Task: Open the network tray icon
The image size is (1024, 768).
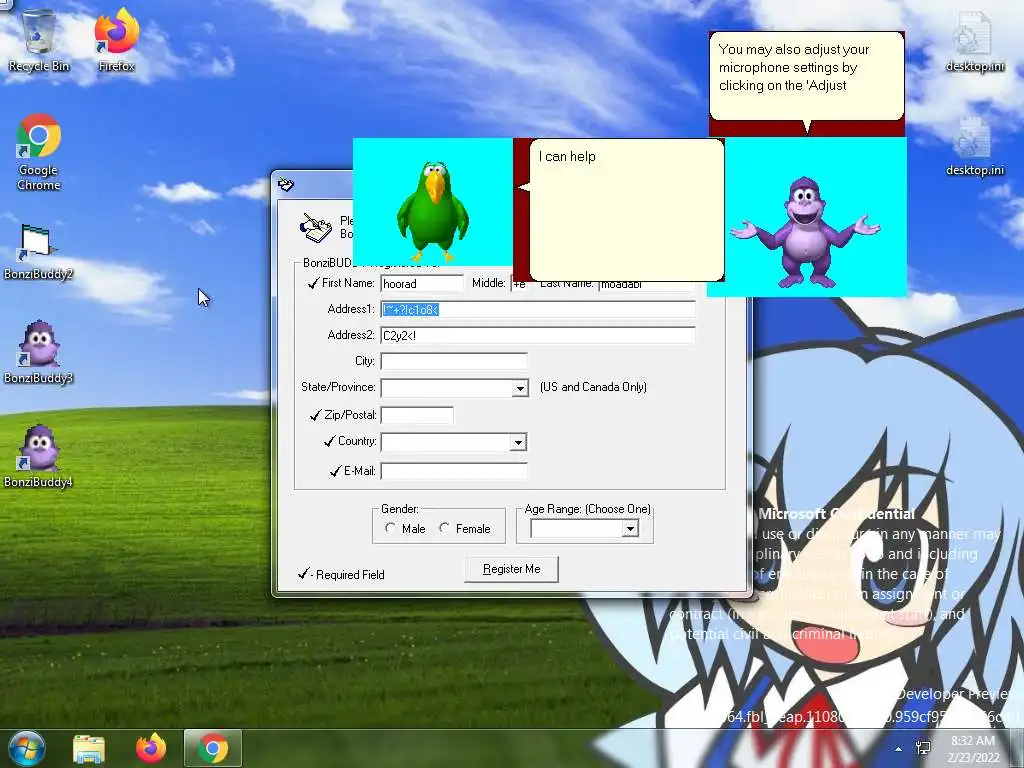Action: (923, 748)
